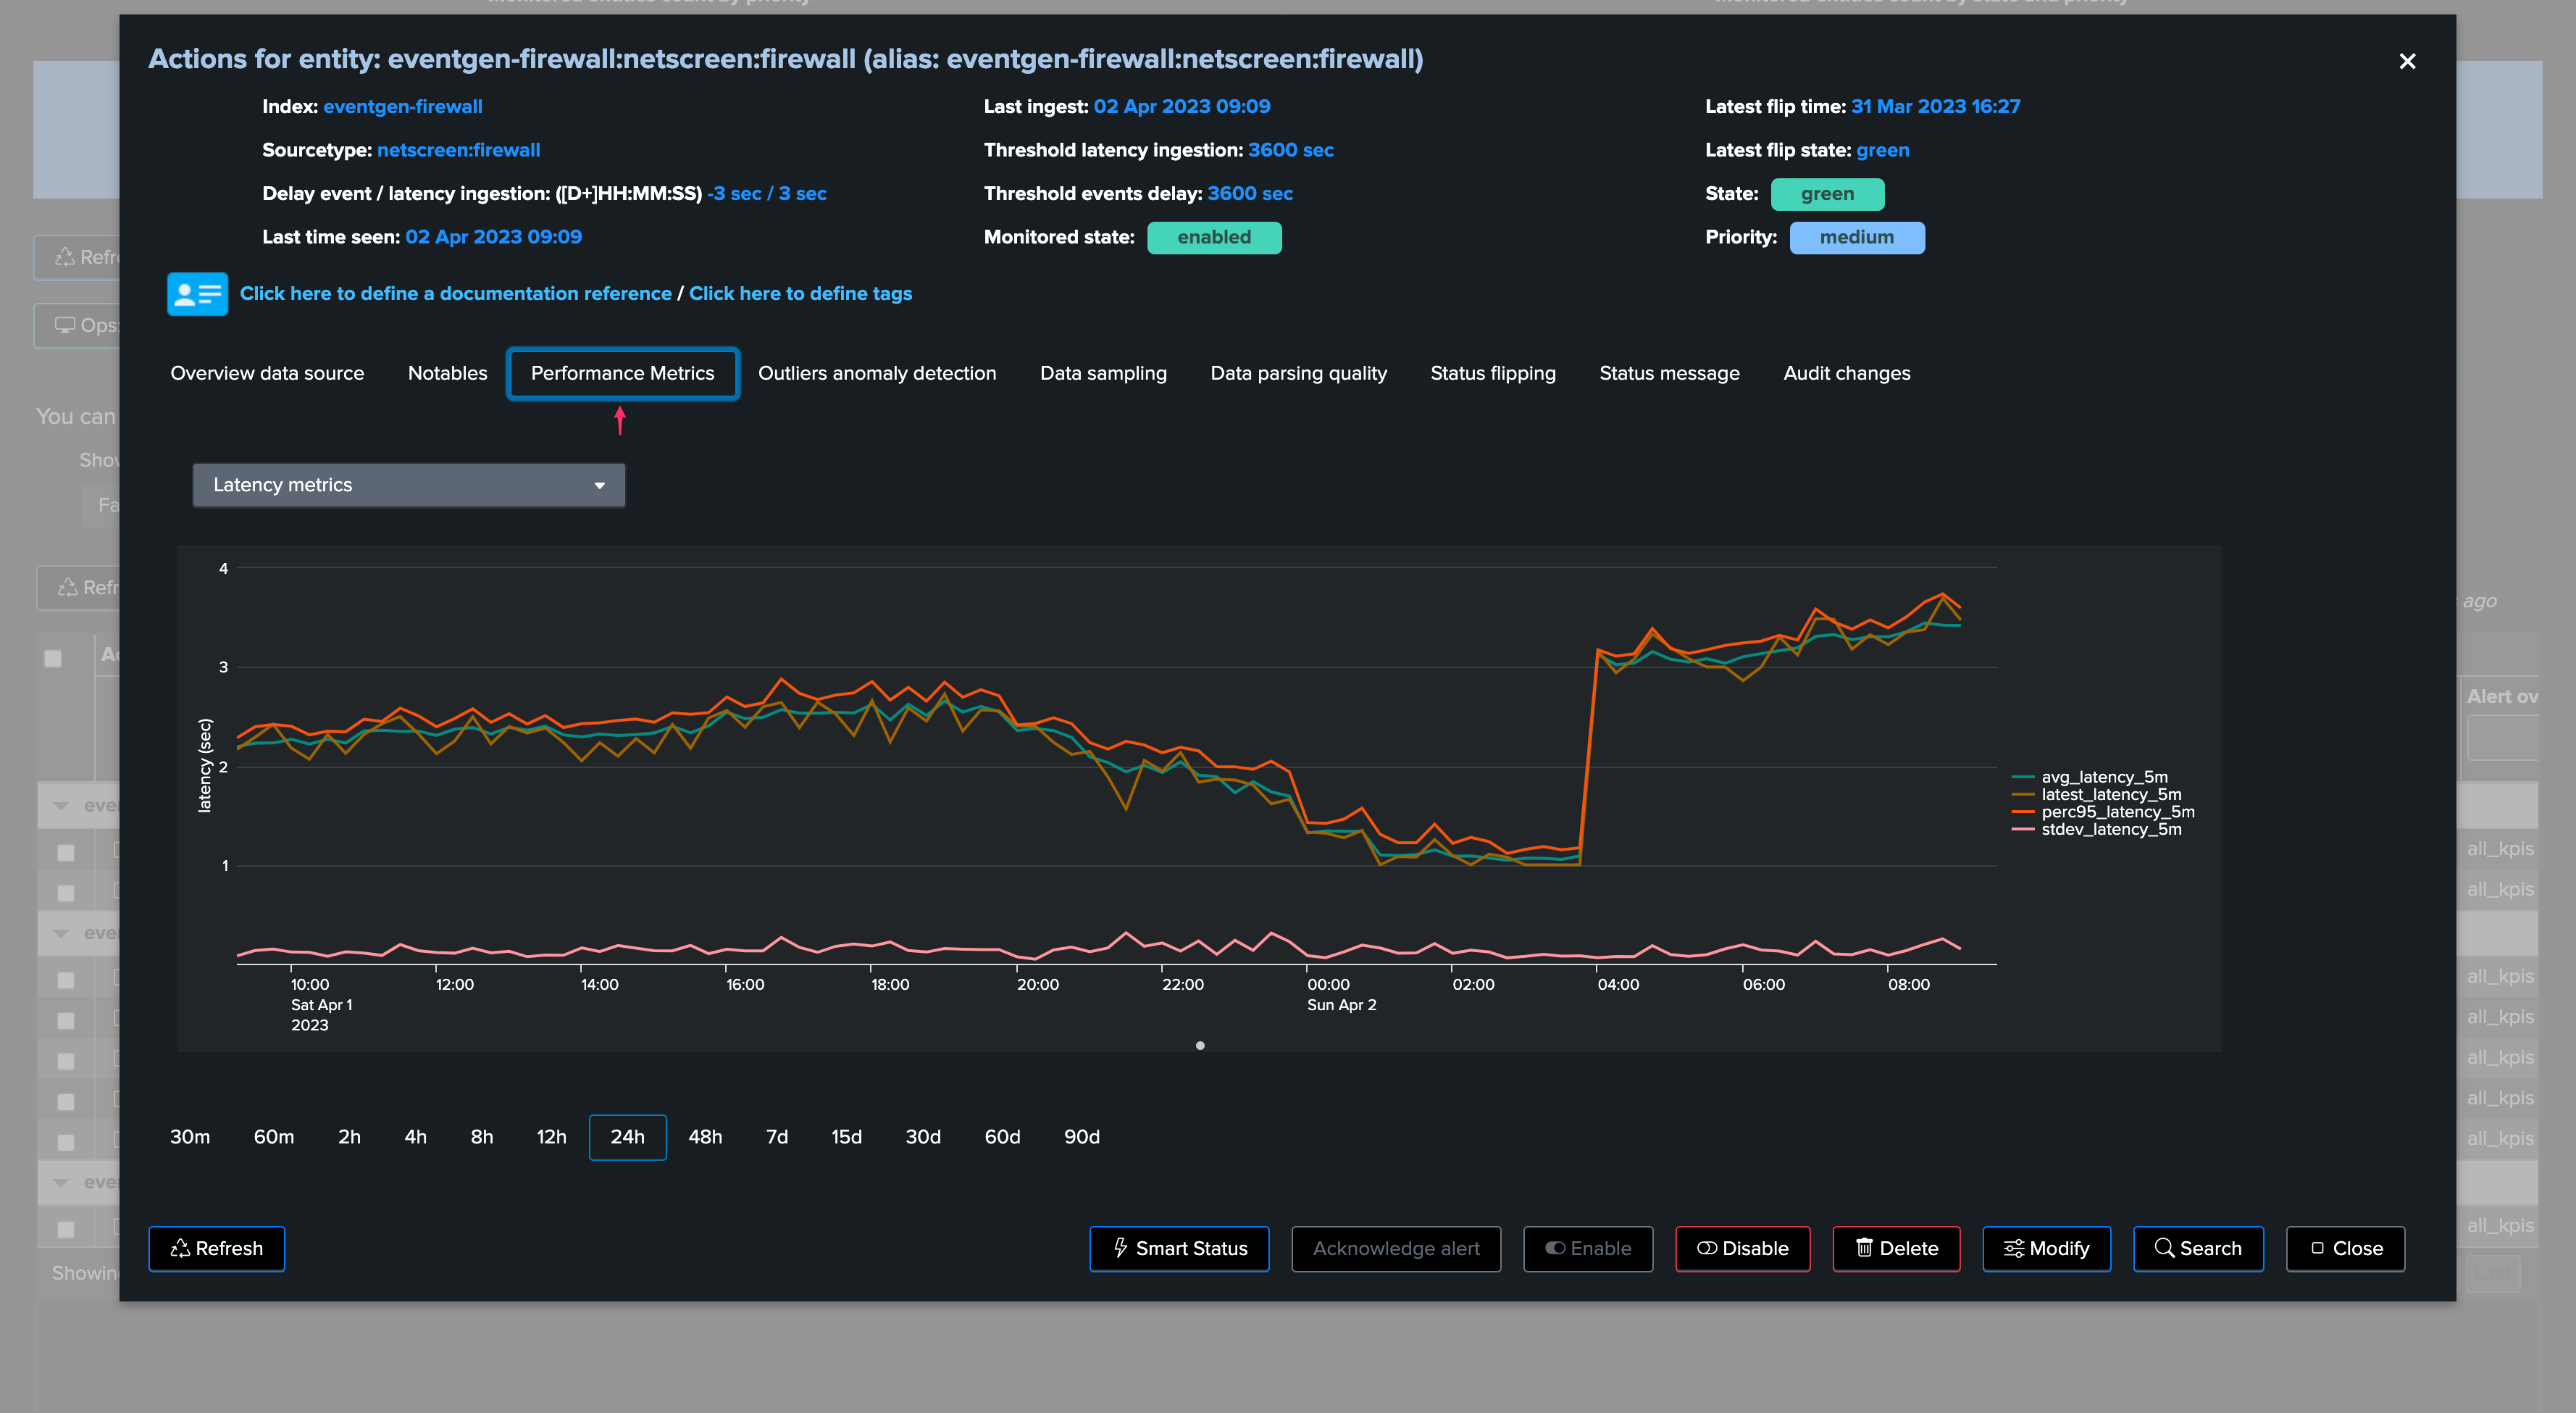Open the Status flipping tab
The width and height of the screenshot is (2576, 1413).
(x=1492, y=373)
